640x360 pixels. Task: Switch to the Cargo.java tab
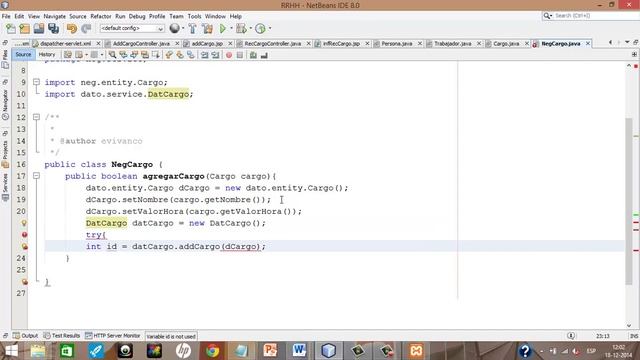point(506,43)
